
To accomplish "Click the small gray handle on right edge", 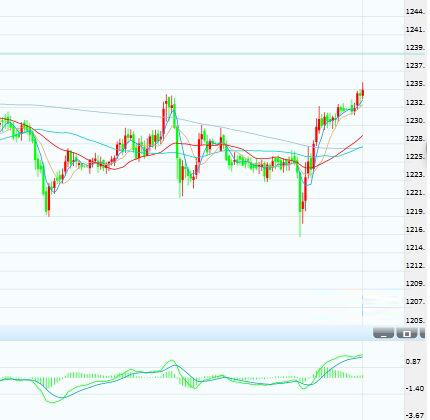I will point(427,149).
